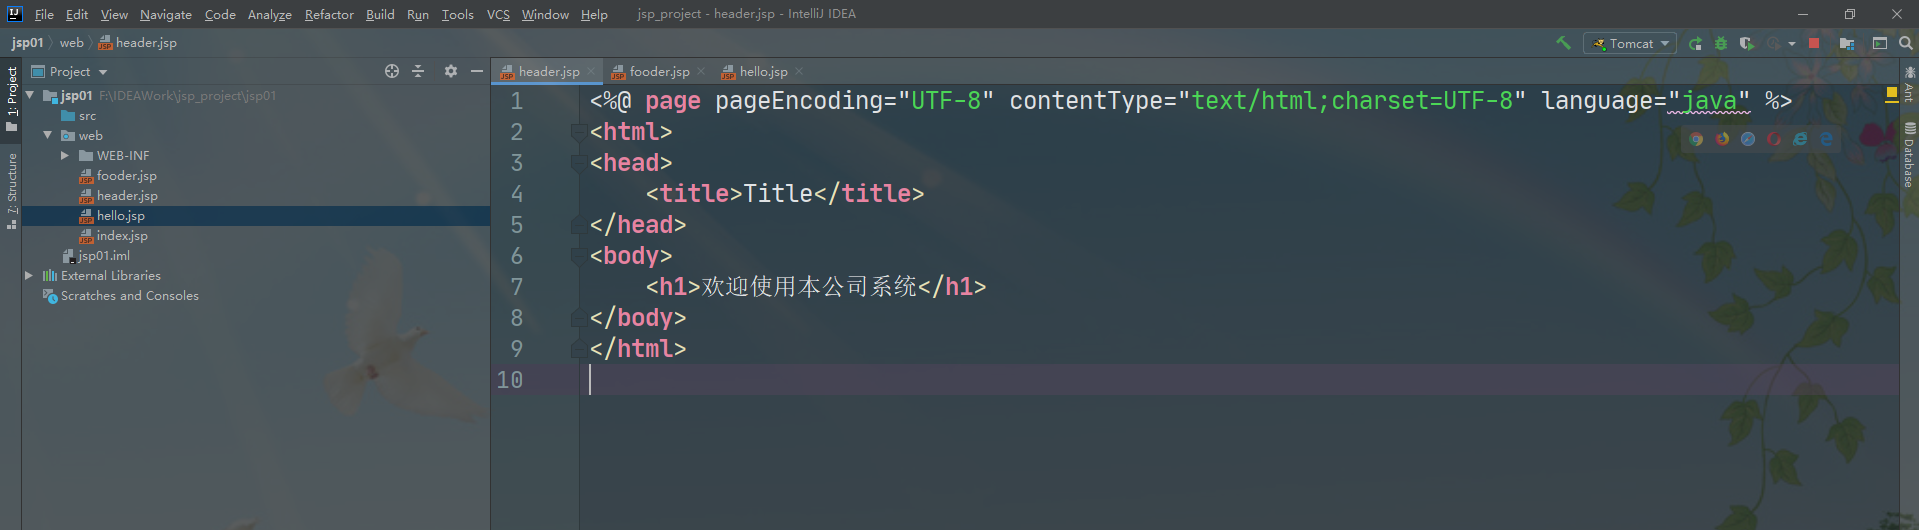Close the header.jsp tab
The image size is (1919, 530).
click(591, 72)
